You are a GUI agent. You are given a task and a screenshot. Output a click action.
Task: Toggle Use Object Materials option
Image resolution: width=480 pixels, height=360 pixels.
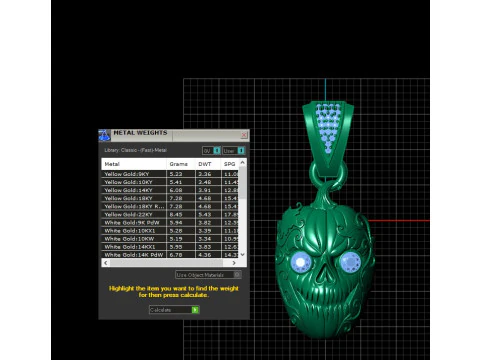point(208,275)
